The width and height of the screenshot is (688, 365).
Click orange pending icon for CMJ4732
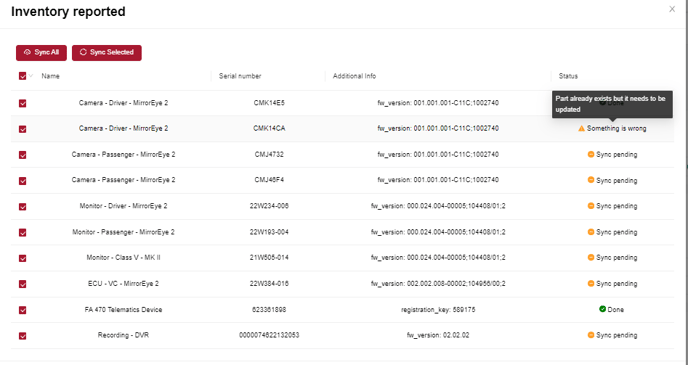591,154
